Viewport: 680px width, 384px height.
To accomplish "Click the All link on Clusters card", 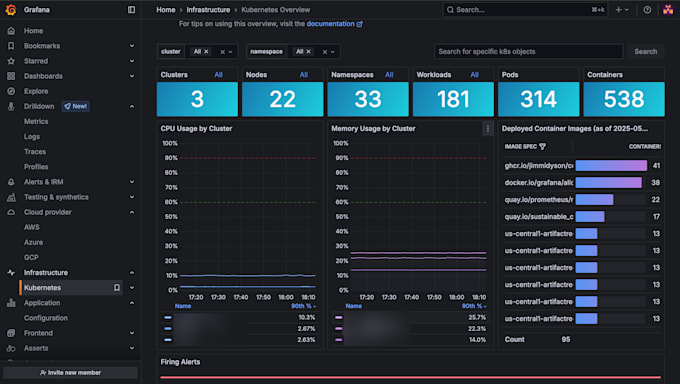I will pyautogui.click(x=218, y=75).
